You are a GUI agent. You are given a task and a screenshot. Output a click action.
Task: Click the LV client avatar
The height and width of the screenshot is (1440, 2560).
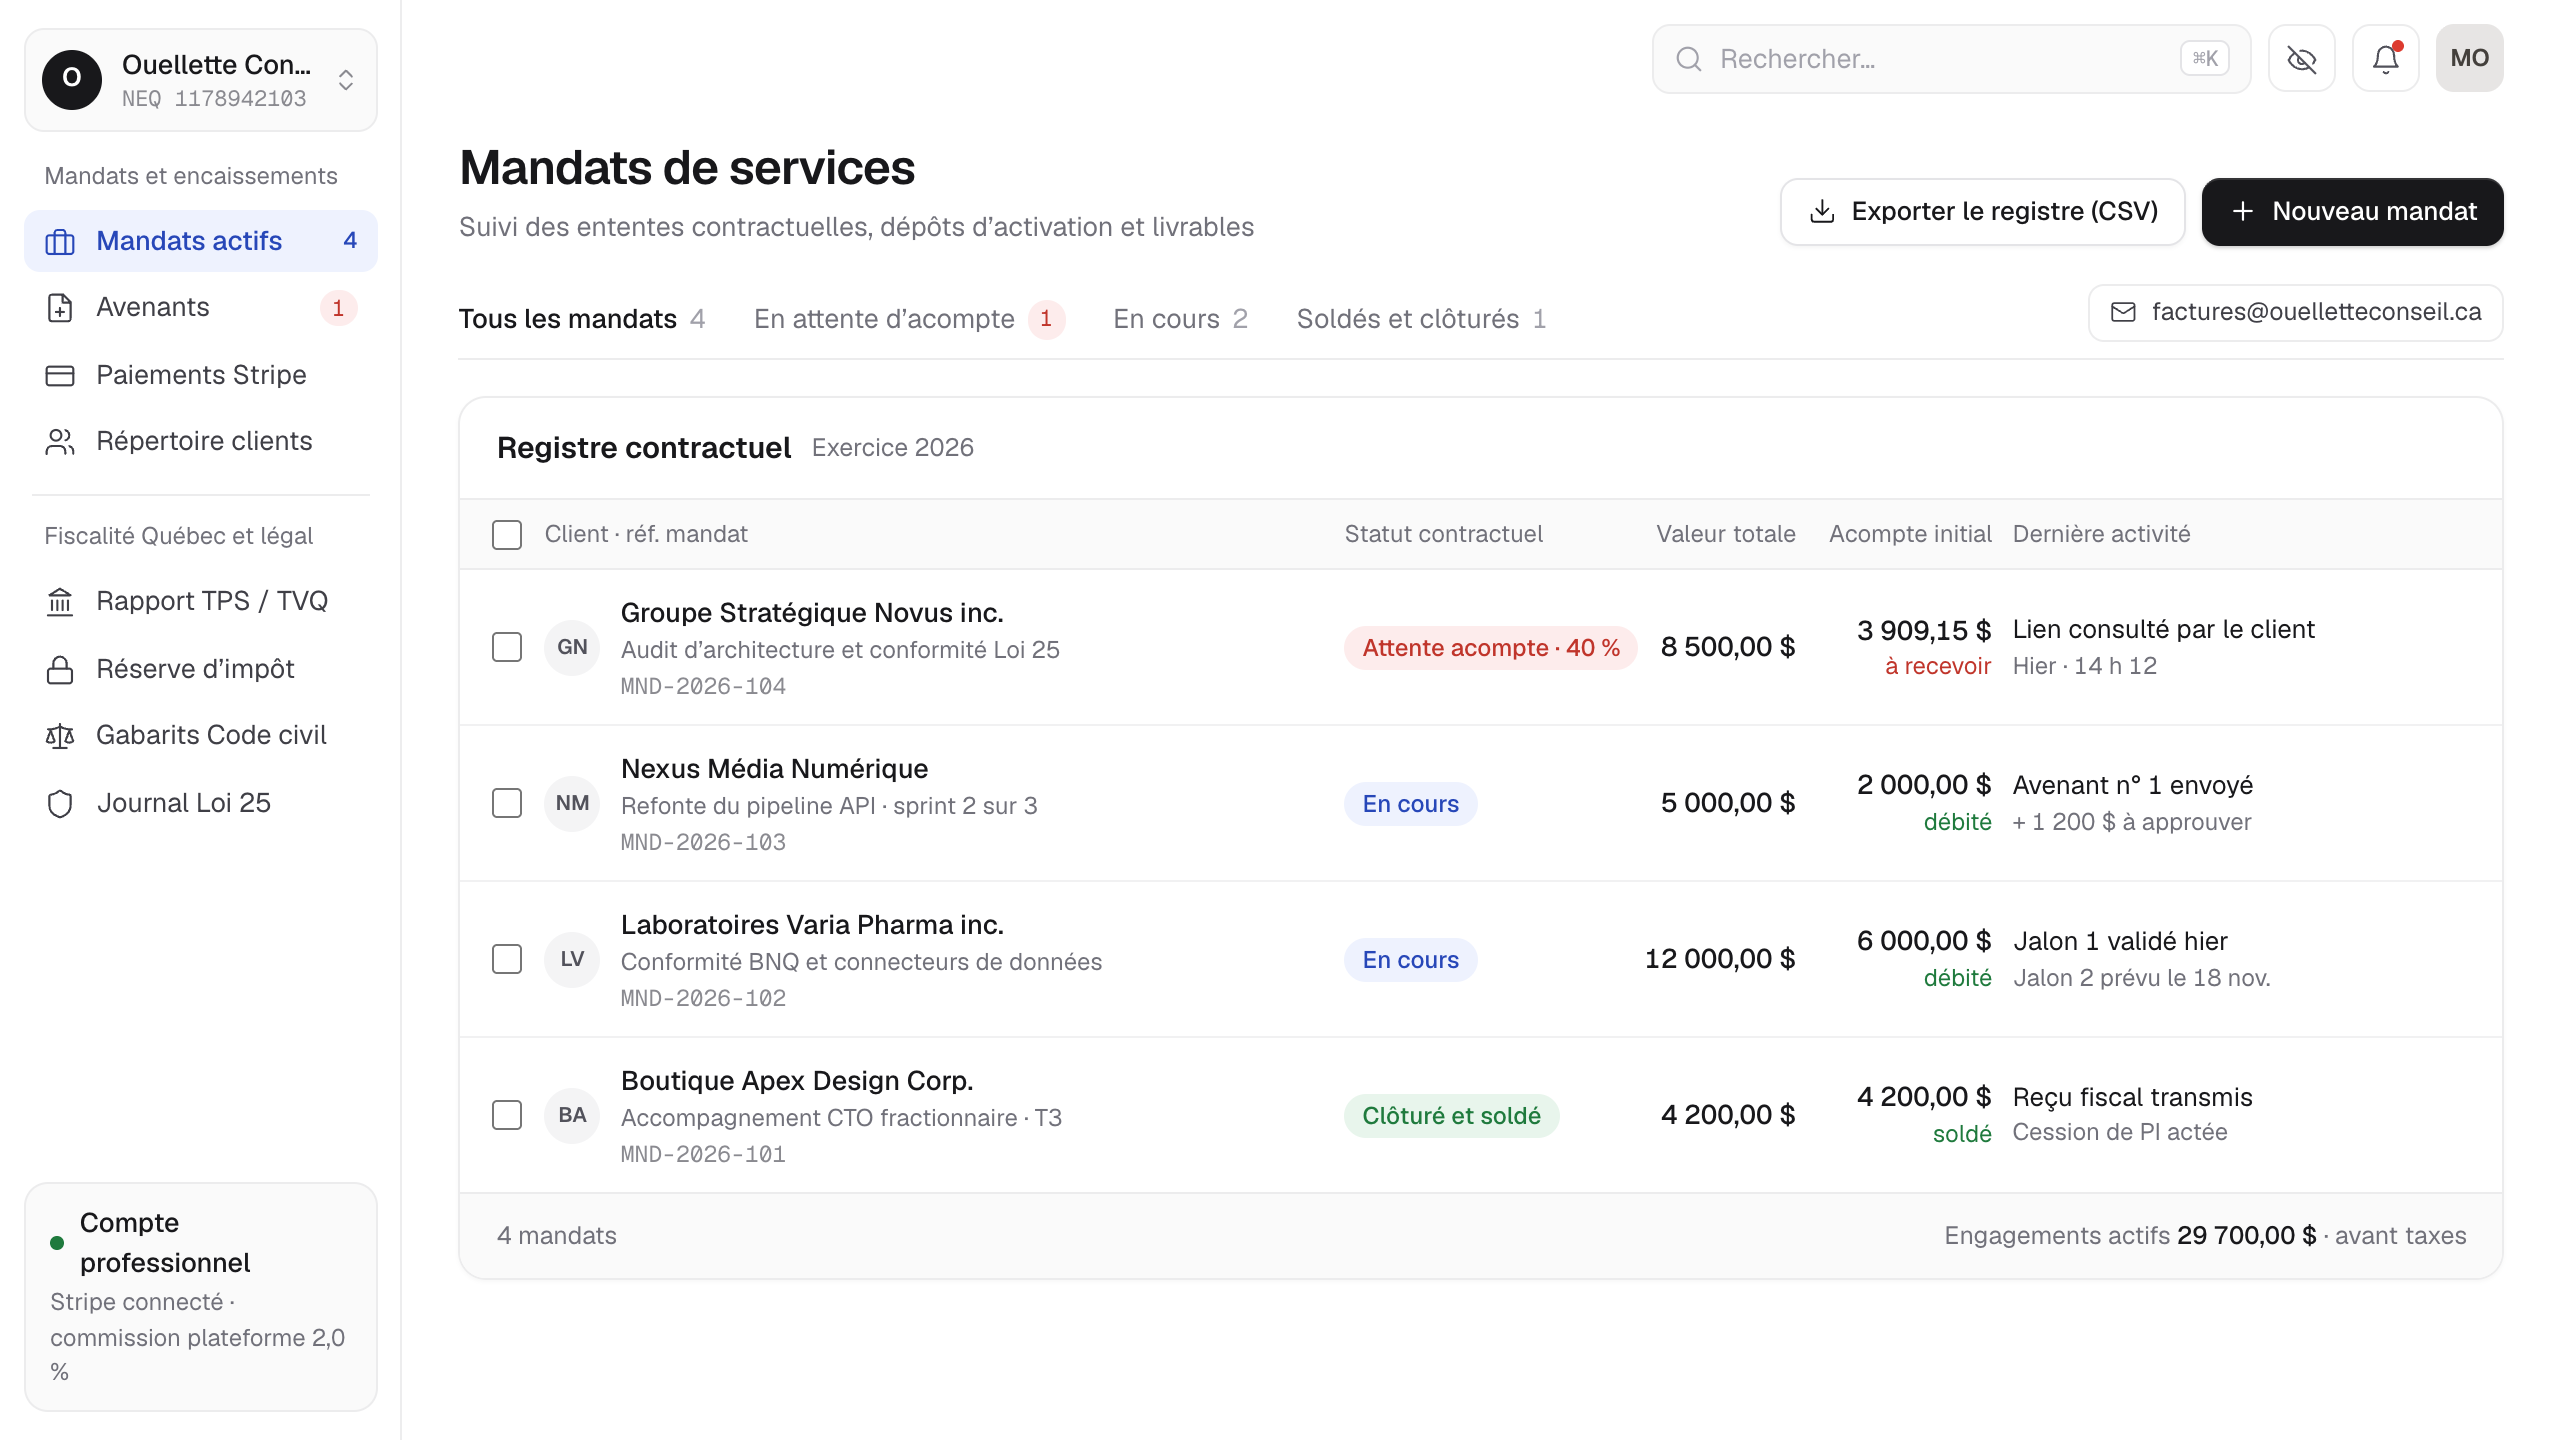pos(572,959)
